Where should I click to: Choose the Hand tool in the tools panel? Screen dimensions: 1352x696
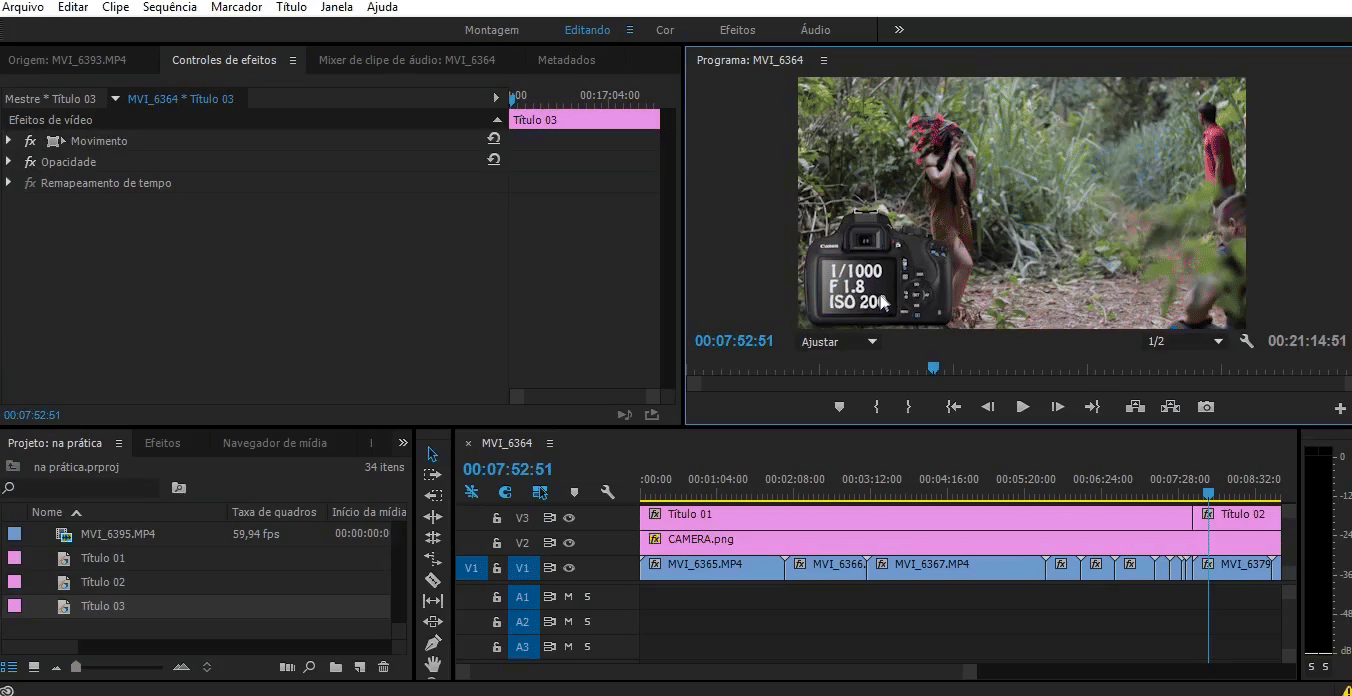(x=433, y=664)
